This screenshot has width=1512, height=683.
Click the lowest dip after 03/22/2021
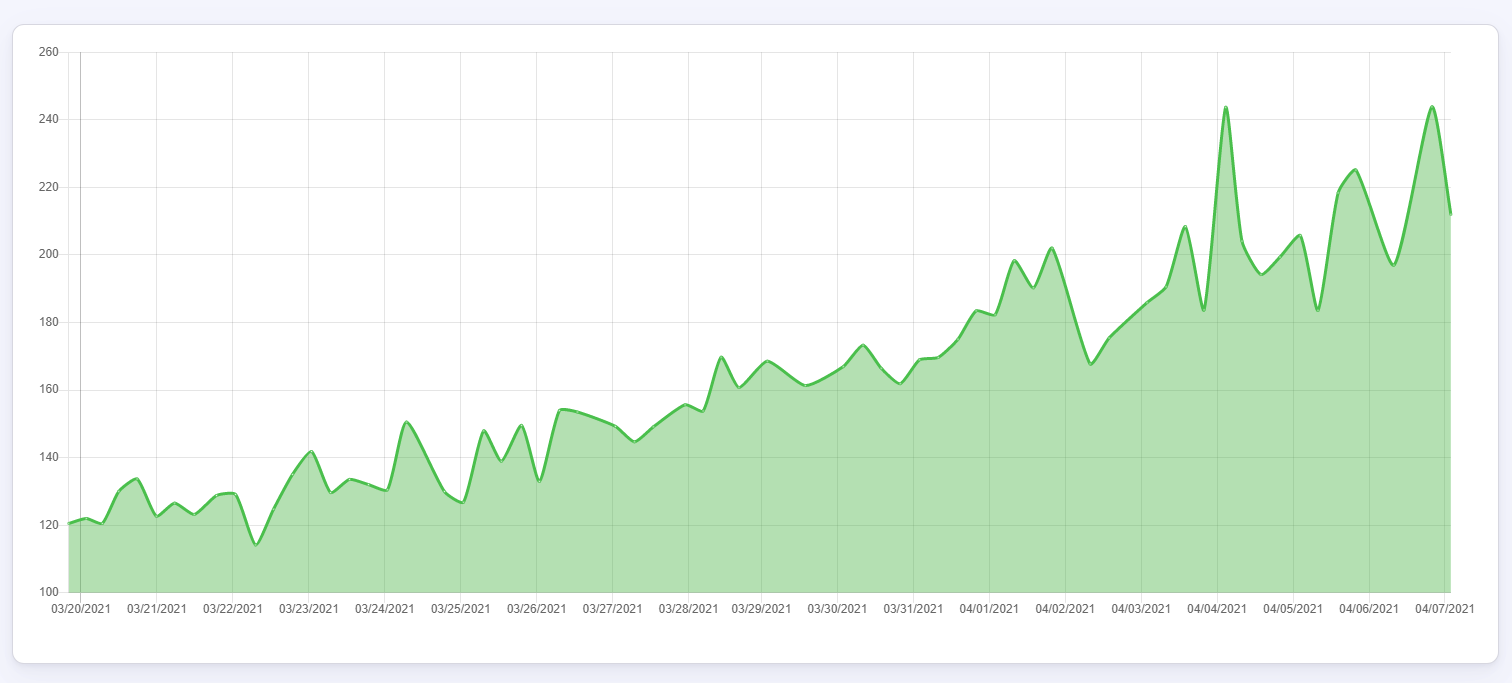pos(256,545)
